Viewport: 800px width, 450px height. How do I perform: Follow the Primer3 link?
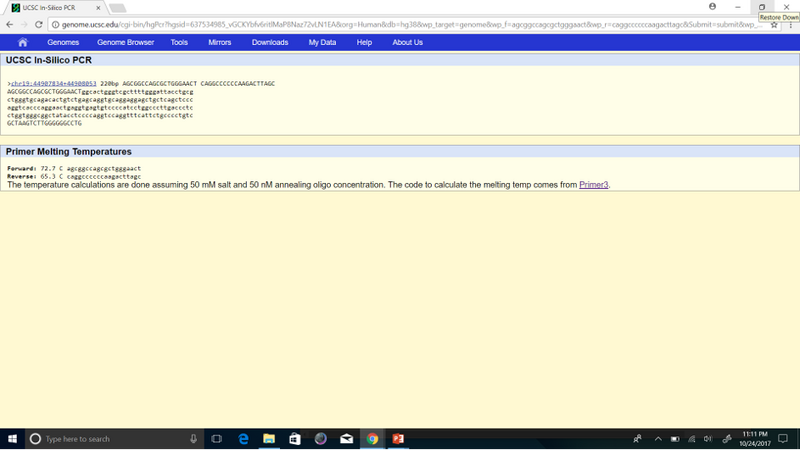point(594,185)
